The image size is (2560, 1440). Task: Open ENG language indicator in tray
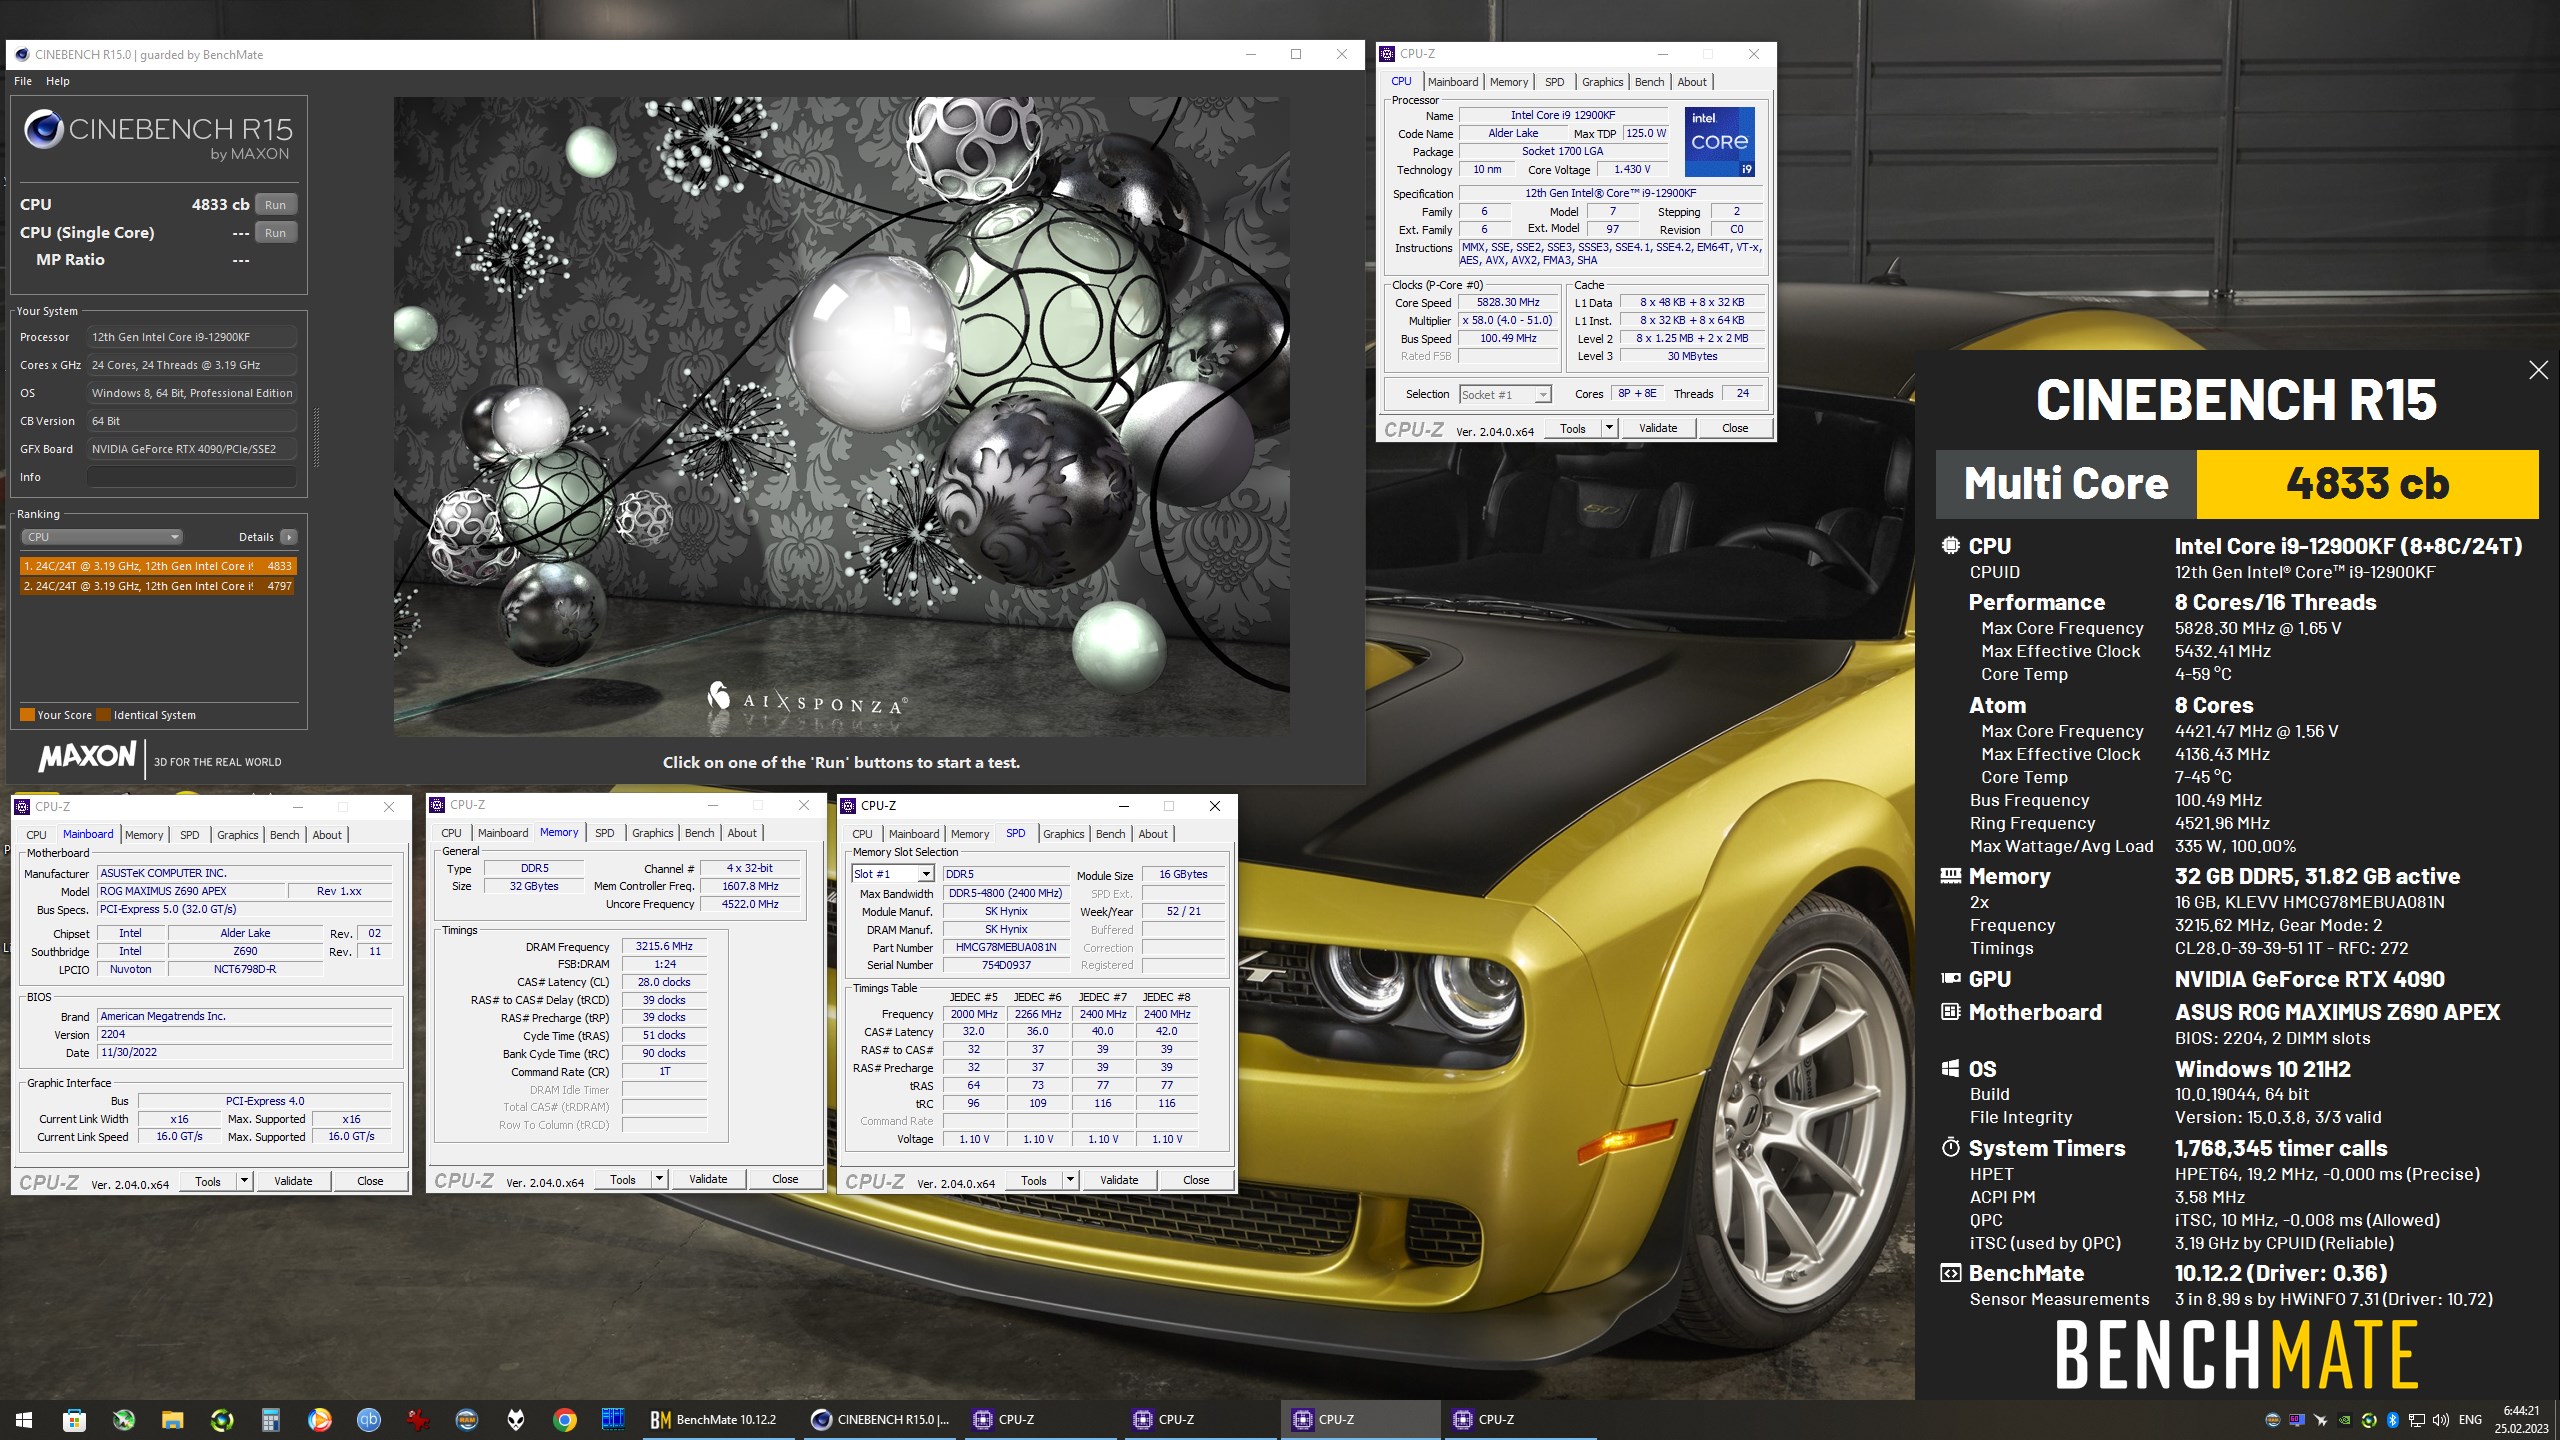click(x=2470, y=1420)
